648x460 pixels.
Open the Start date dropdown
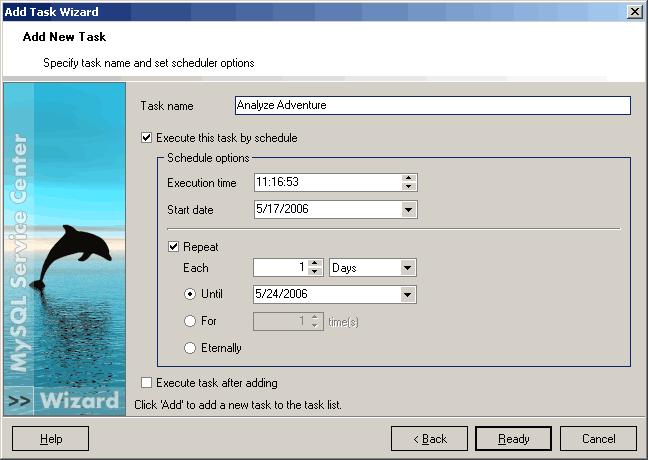coord(408,210)
